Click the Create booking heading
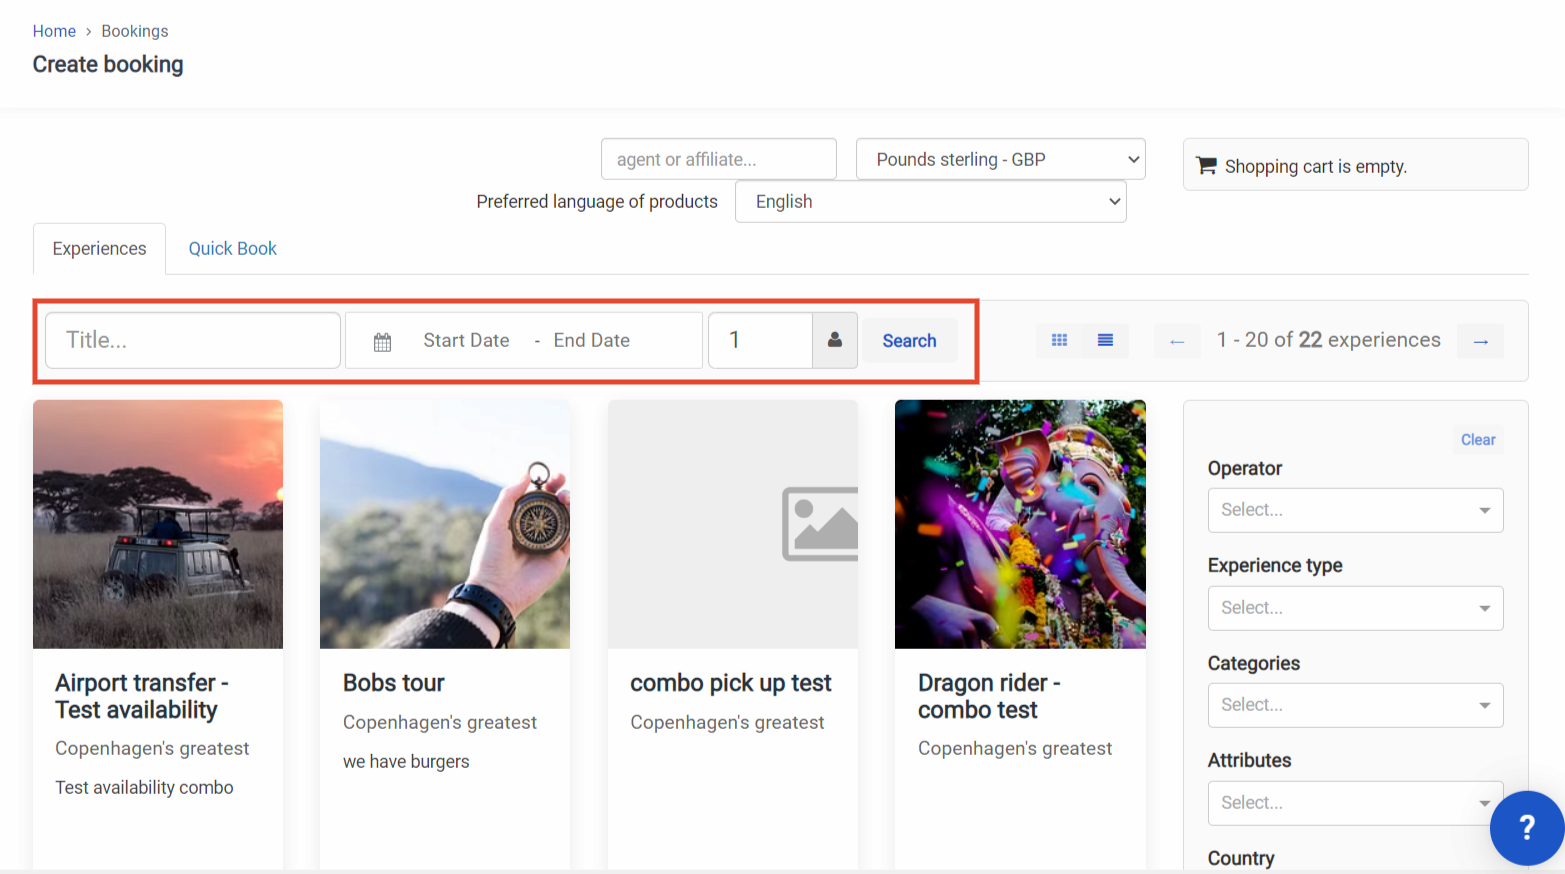The image size is (1565, 874). (x=108, y=65)
